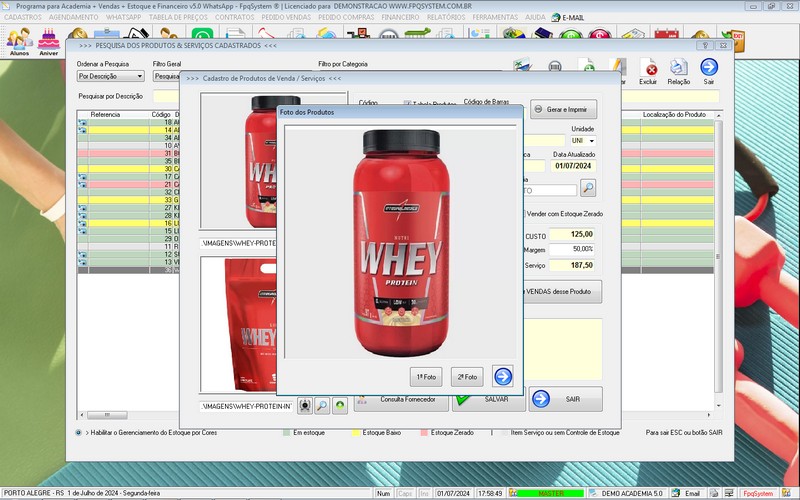The width and height of the screenshot is (800, 500).
Task: Click the network computer icon in status bar
Action: point(729,493)
